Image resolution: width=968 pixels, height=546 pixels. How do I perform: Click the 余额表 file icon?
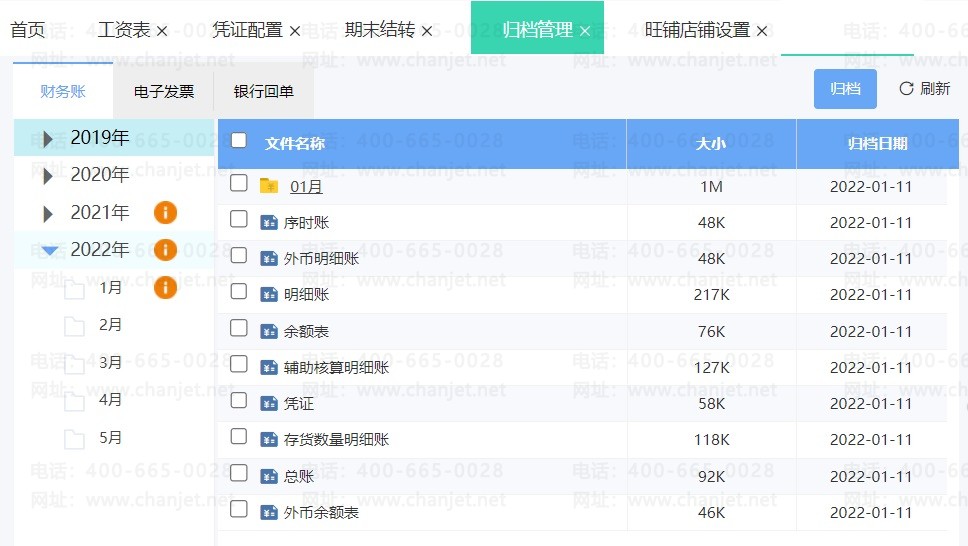[x=269, y=332]
